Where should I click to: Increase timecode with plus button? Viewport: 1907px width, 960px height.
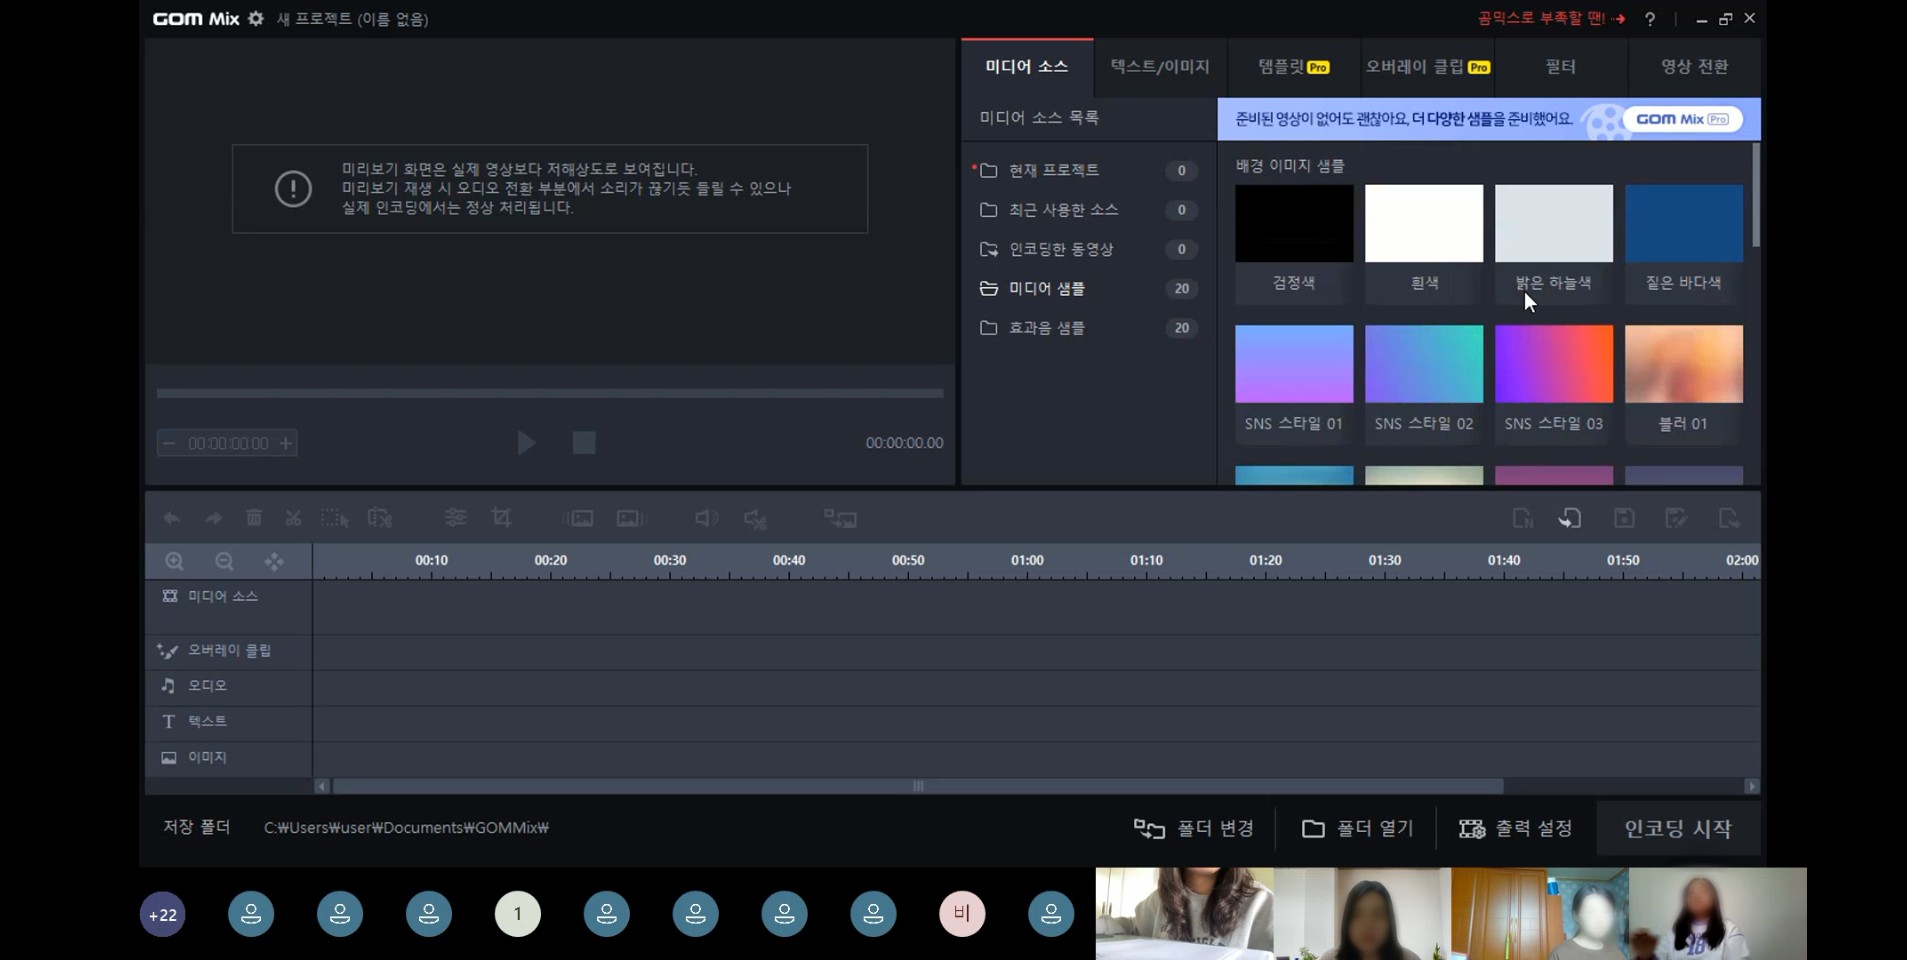(x=285, y=443)
